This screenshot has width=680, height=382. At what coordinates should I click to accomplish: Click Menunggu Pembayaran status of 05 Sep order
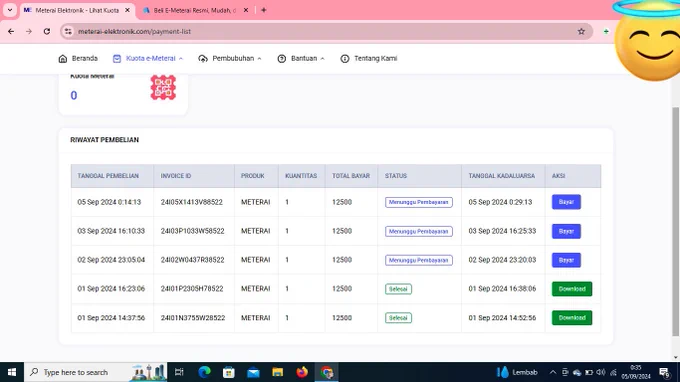[x=418, y=202]
